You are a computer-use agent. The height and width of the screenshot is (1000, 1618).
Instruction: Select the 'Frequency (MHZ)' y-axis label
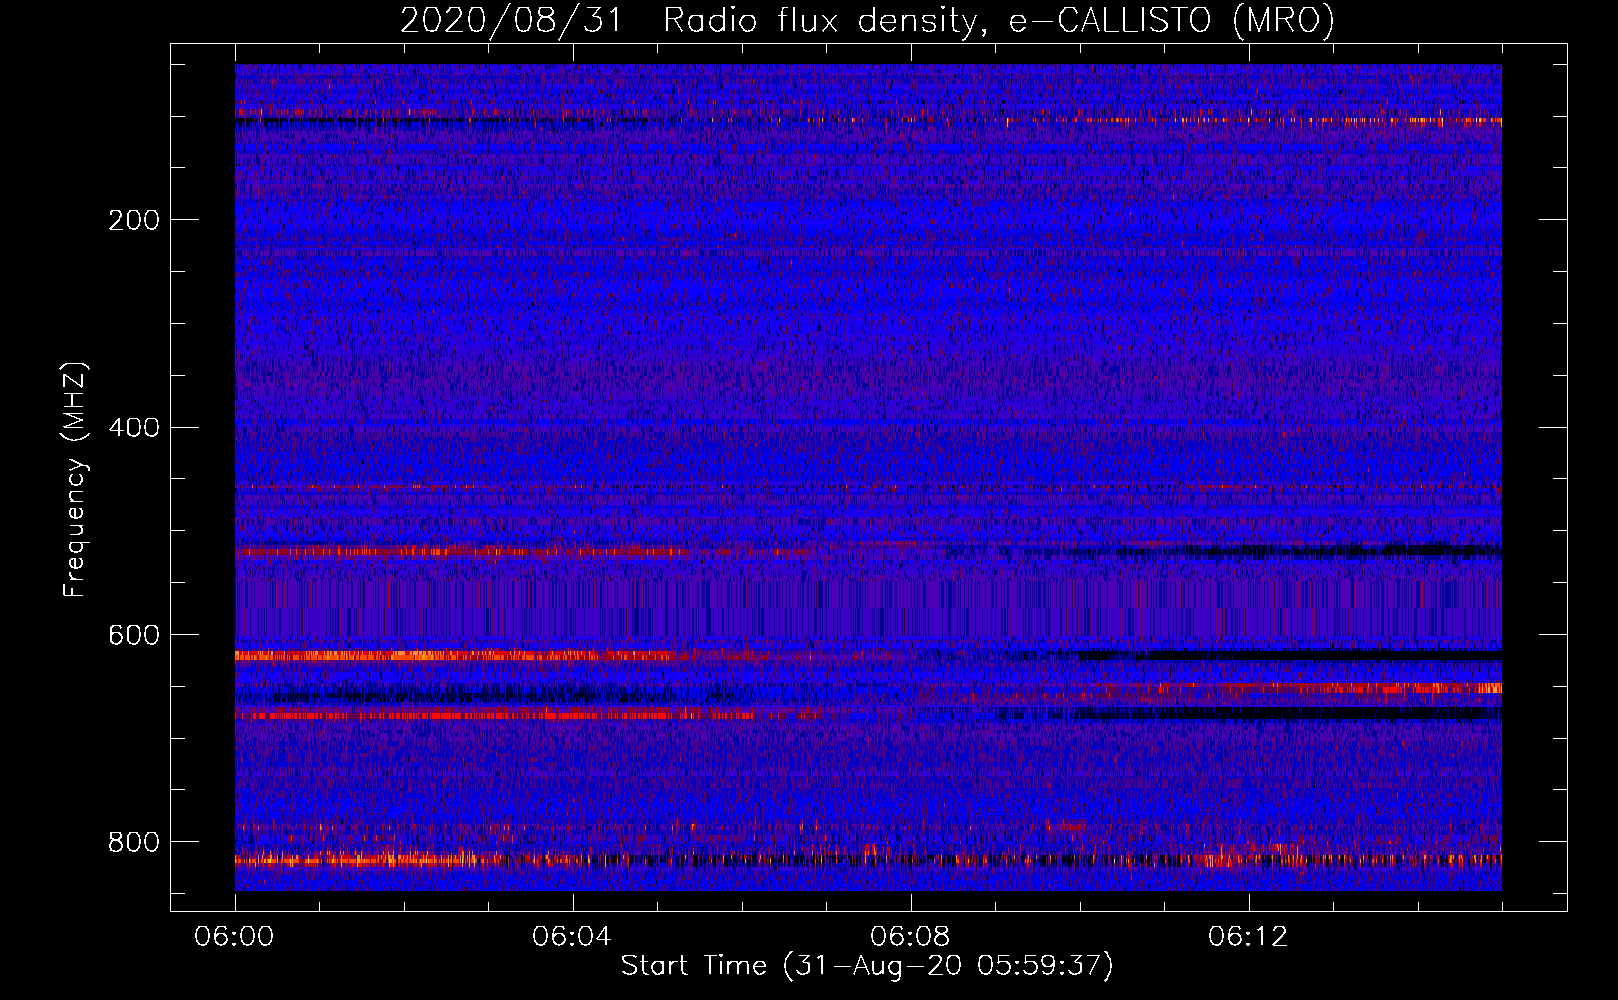click(x=75, y=479)
